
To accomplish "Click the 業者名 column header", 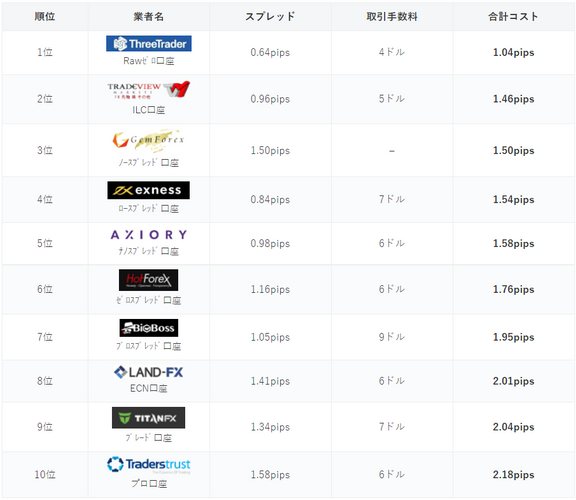I will (148, 17).
